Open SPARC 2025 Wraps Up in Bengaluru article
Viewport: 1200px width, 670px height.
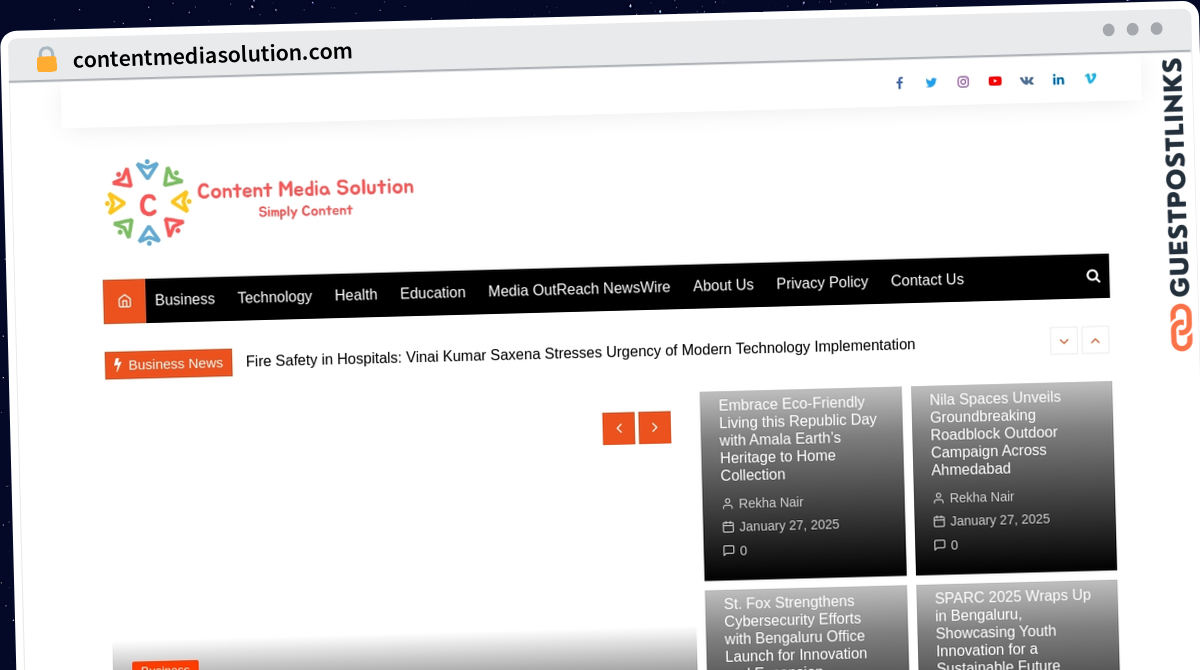(1013, 630)
